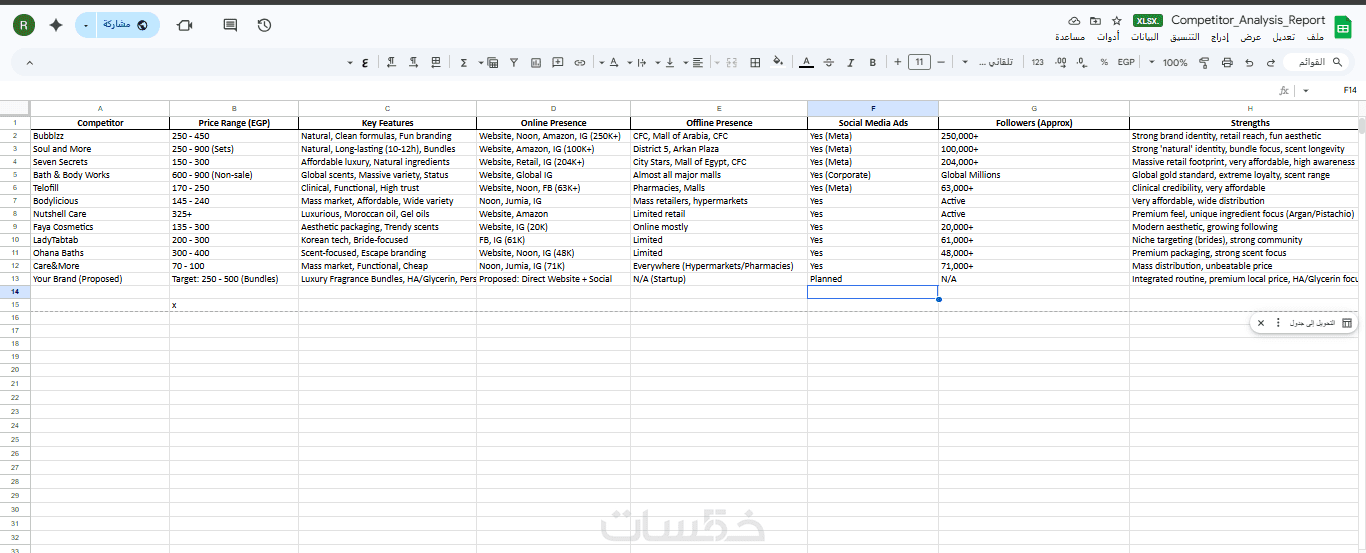Open the functions sigma menu
Screen dimensions: 1366x553
coord(463,62)
